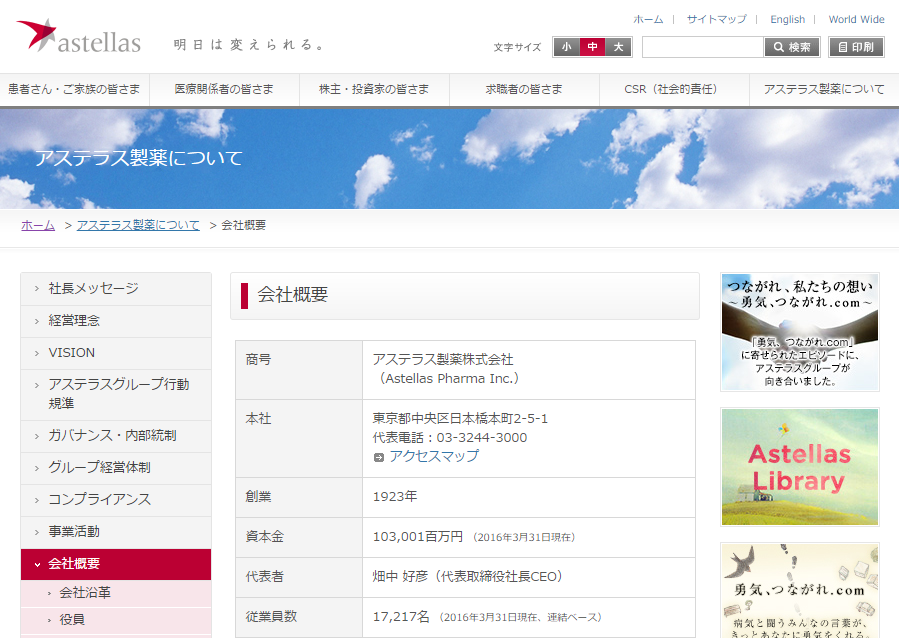This screenshot has width=899, height=638.
Task: Click the 東京都中央区日本橋本町2-5-1 address
Action: coord(460,419)
